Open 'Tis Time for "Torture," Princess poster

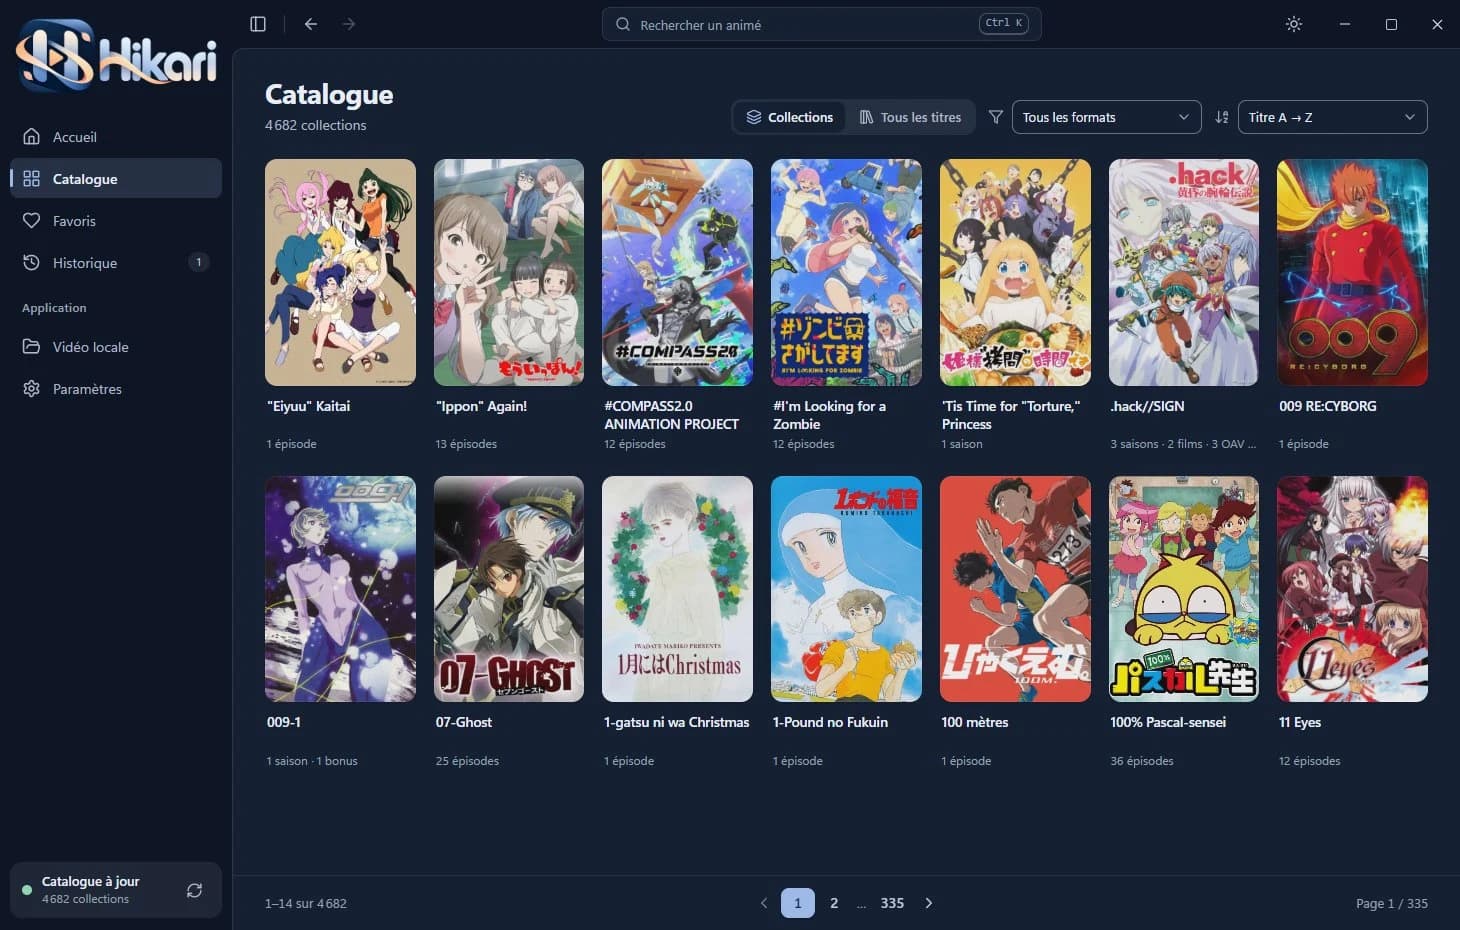pyautogui.click(x=1015, y=272)
